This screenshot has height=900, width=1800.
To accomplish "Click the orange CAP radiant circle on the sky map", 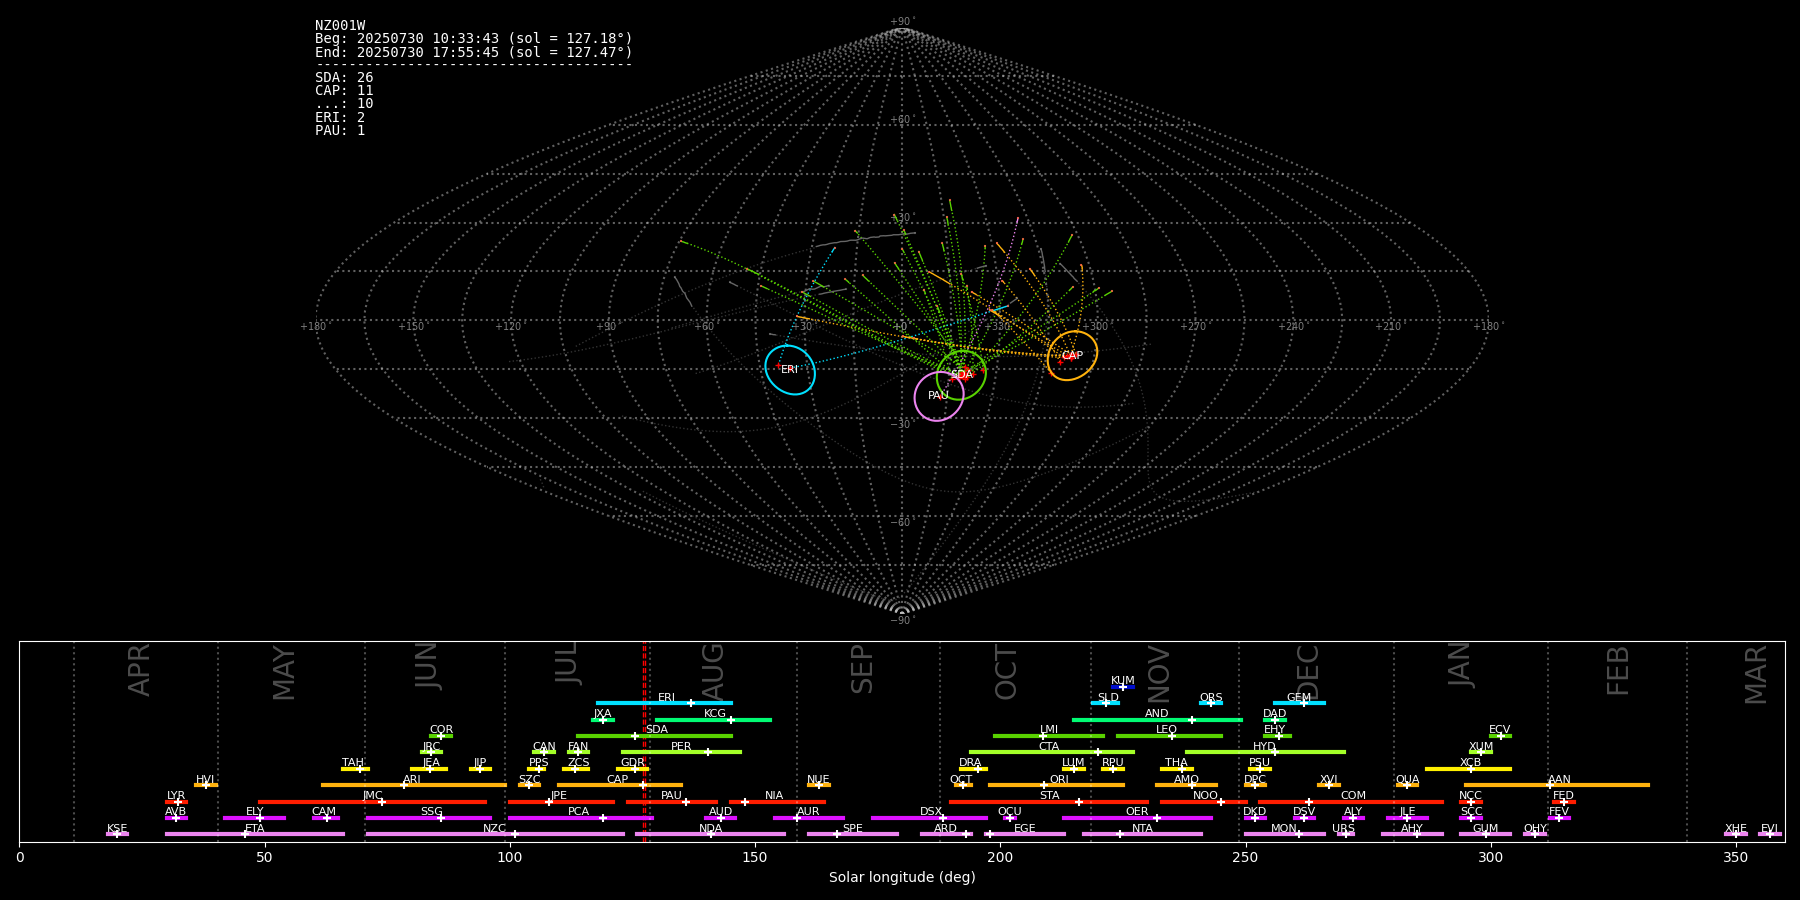I will coord(1072,356).
